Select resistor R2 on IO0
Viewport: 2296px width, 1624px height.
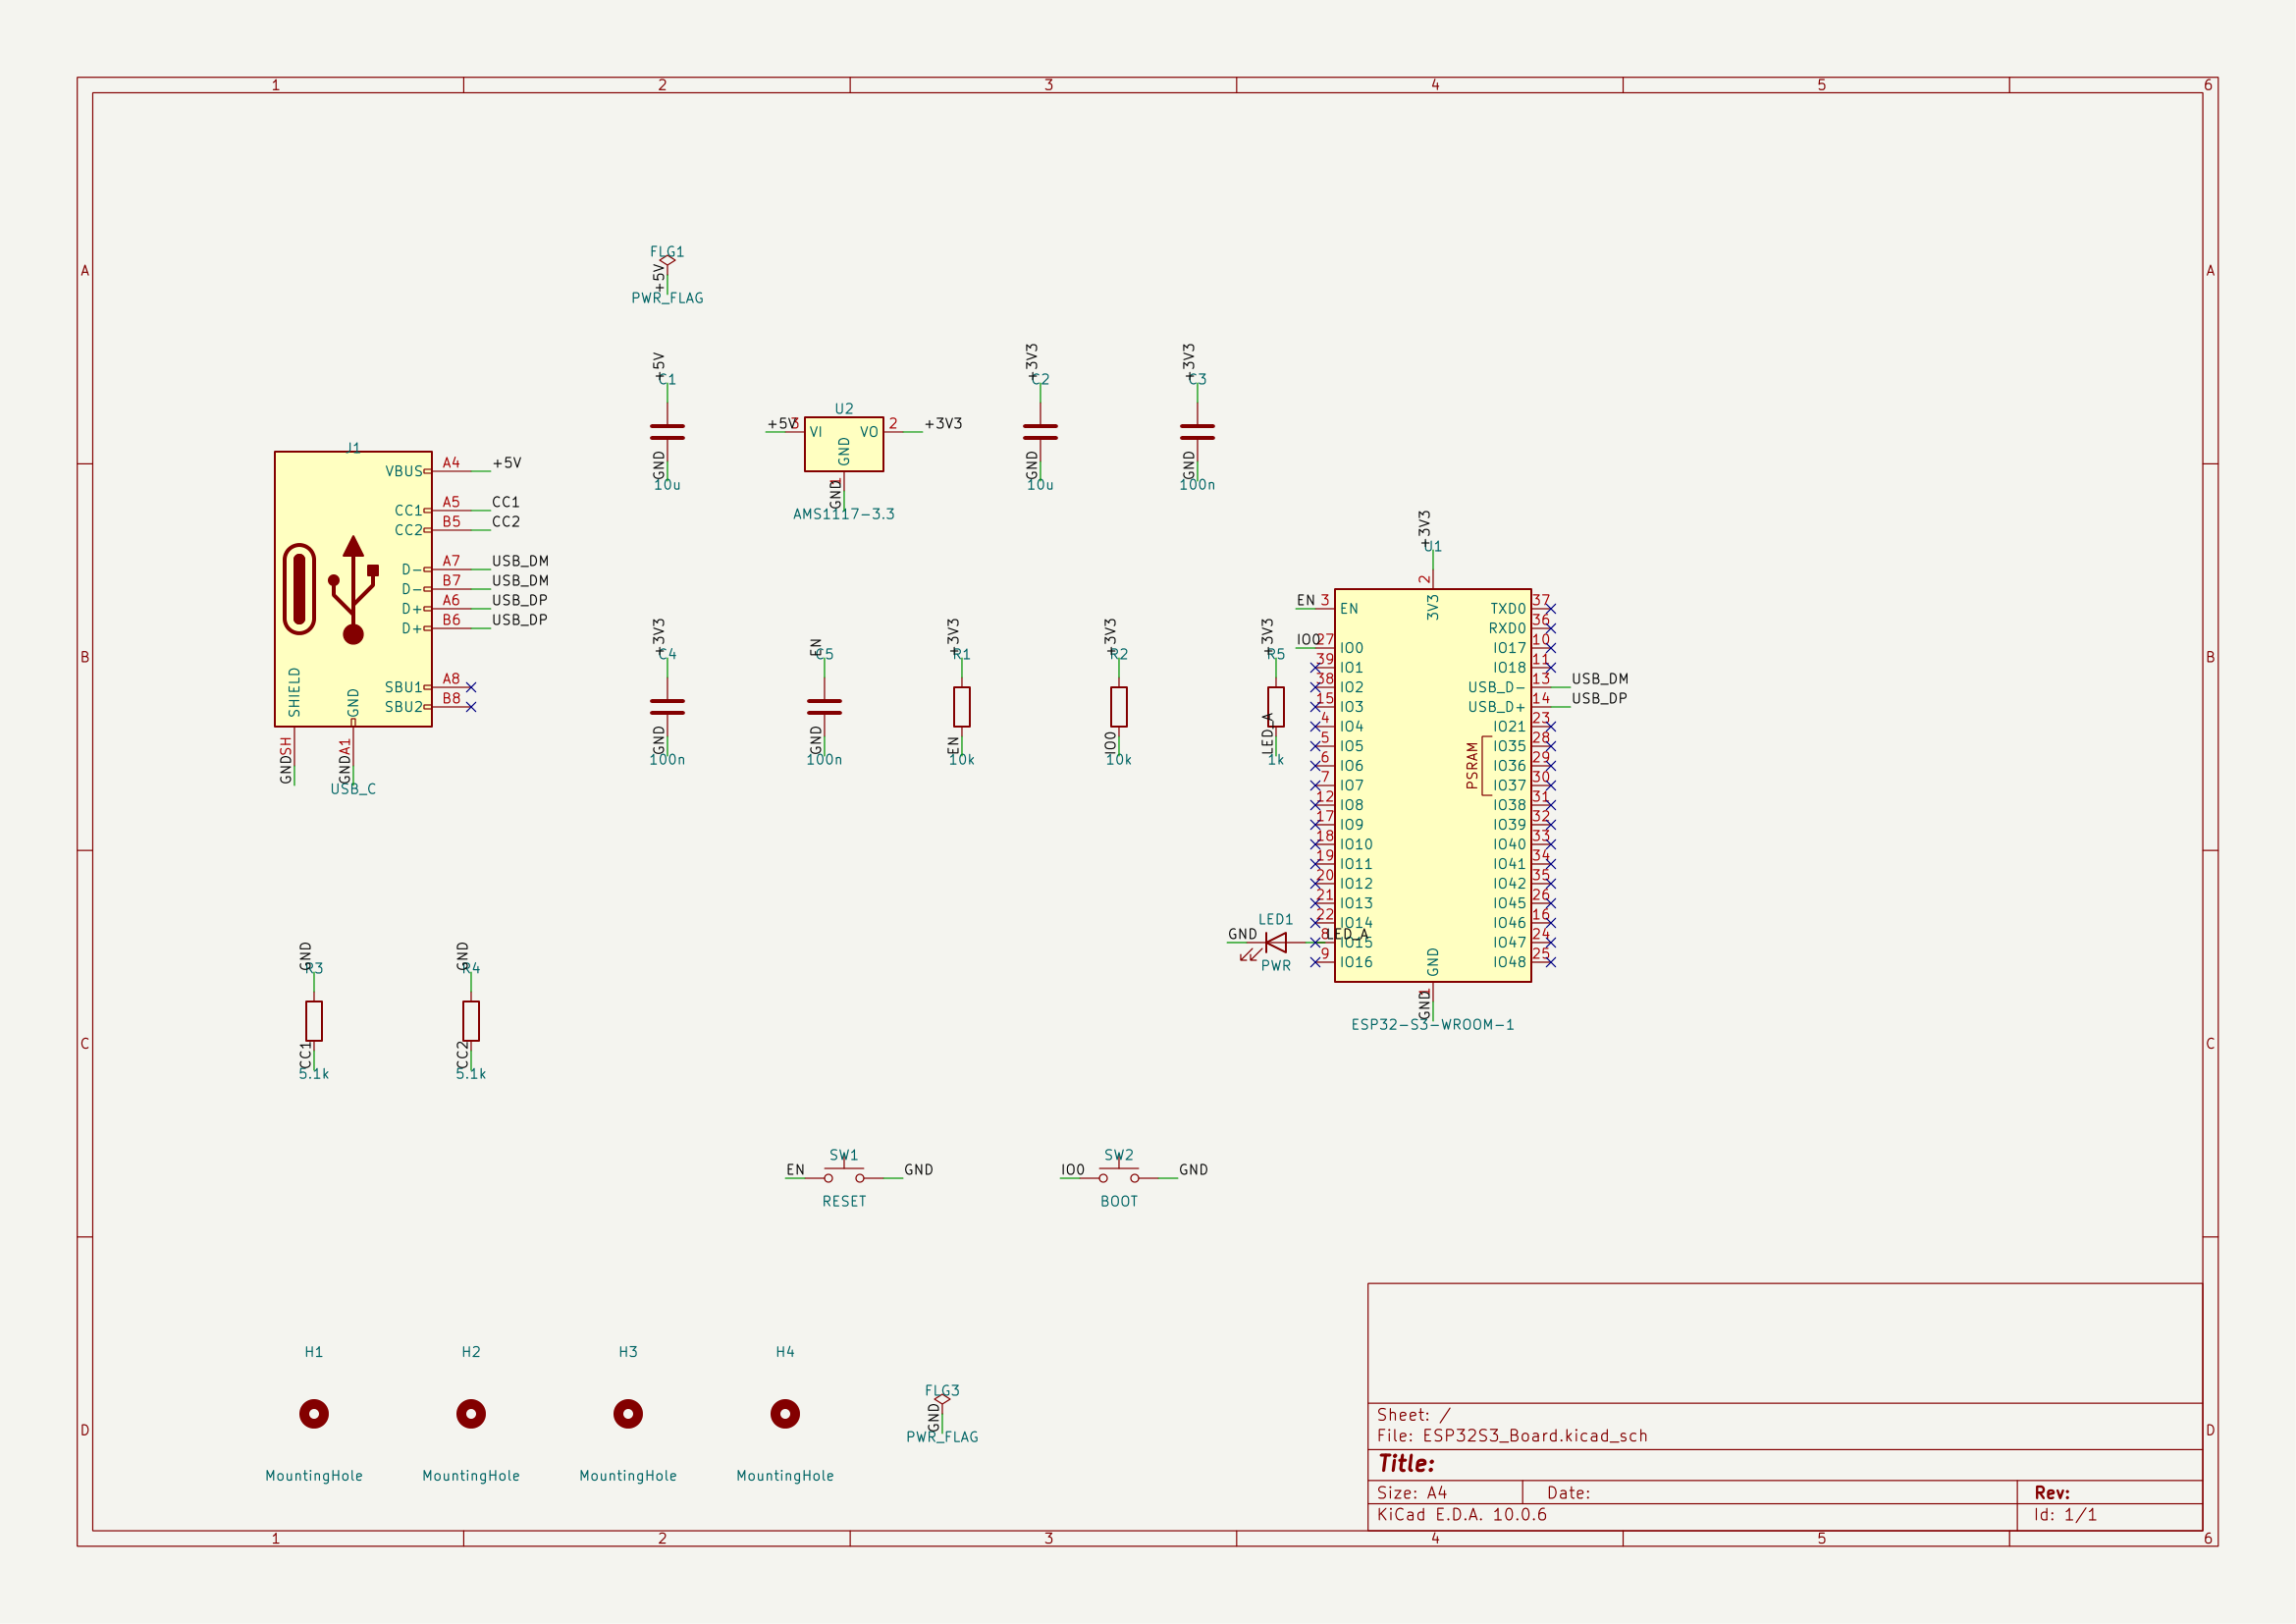click(1119, 707)
